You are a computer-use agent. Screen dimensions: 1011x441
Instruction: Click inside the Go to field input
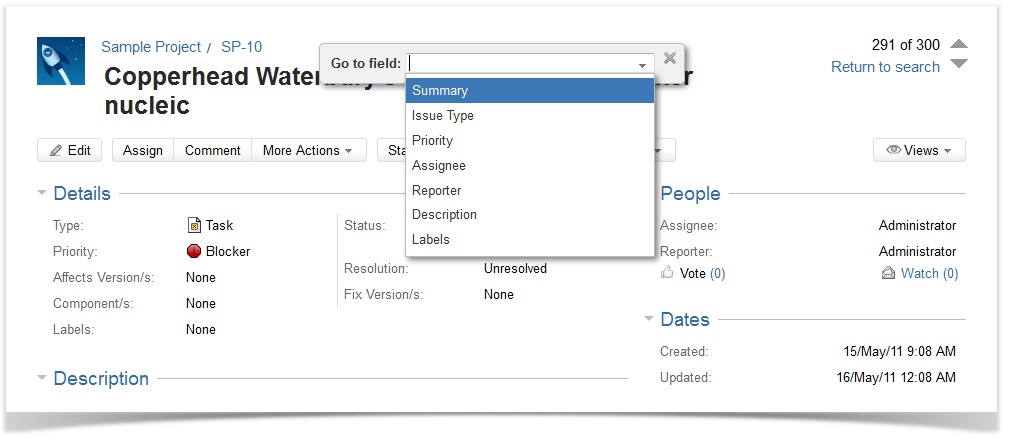(522, 63)
